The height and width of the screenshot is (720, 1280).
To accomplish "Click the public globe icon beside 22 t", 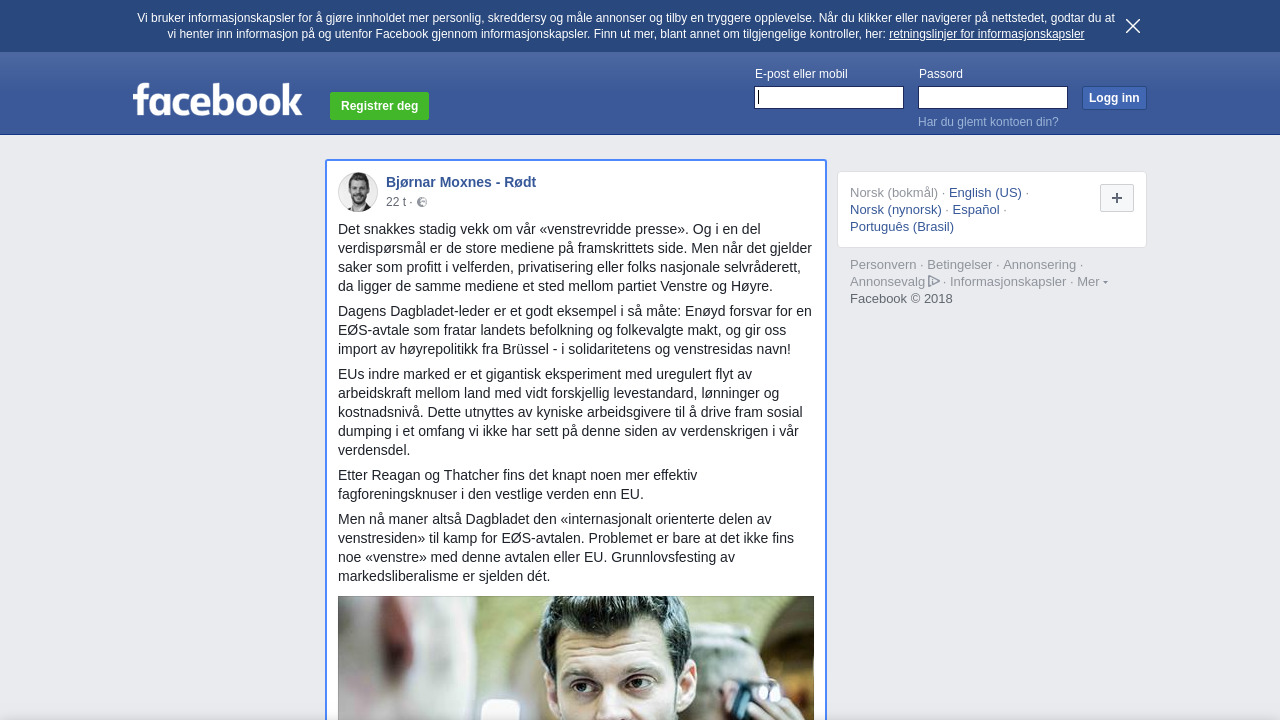I will (422, 202).
